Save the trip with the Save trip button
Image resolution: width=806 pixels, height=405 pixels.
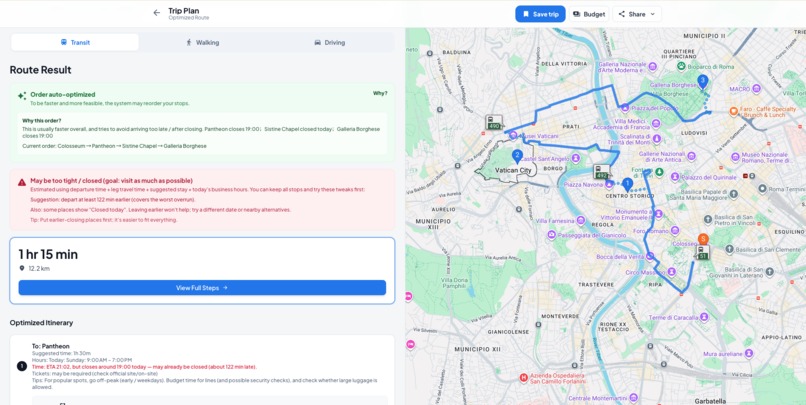(540, 14)
